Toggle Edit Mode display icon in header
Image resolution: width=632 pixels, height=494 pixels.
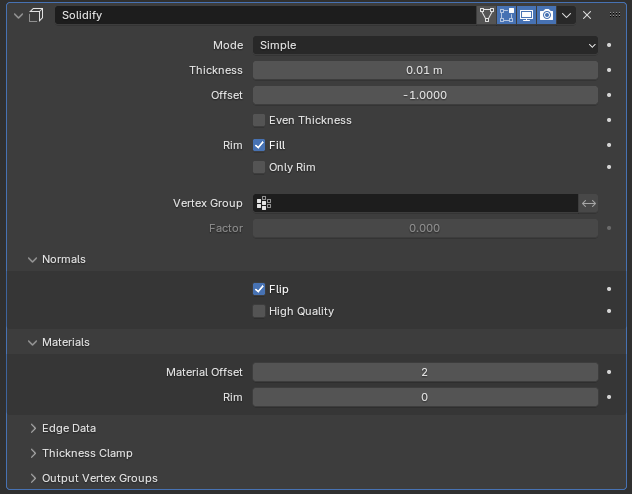tap(507, 15)
